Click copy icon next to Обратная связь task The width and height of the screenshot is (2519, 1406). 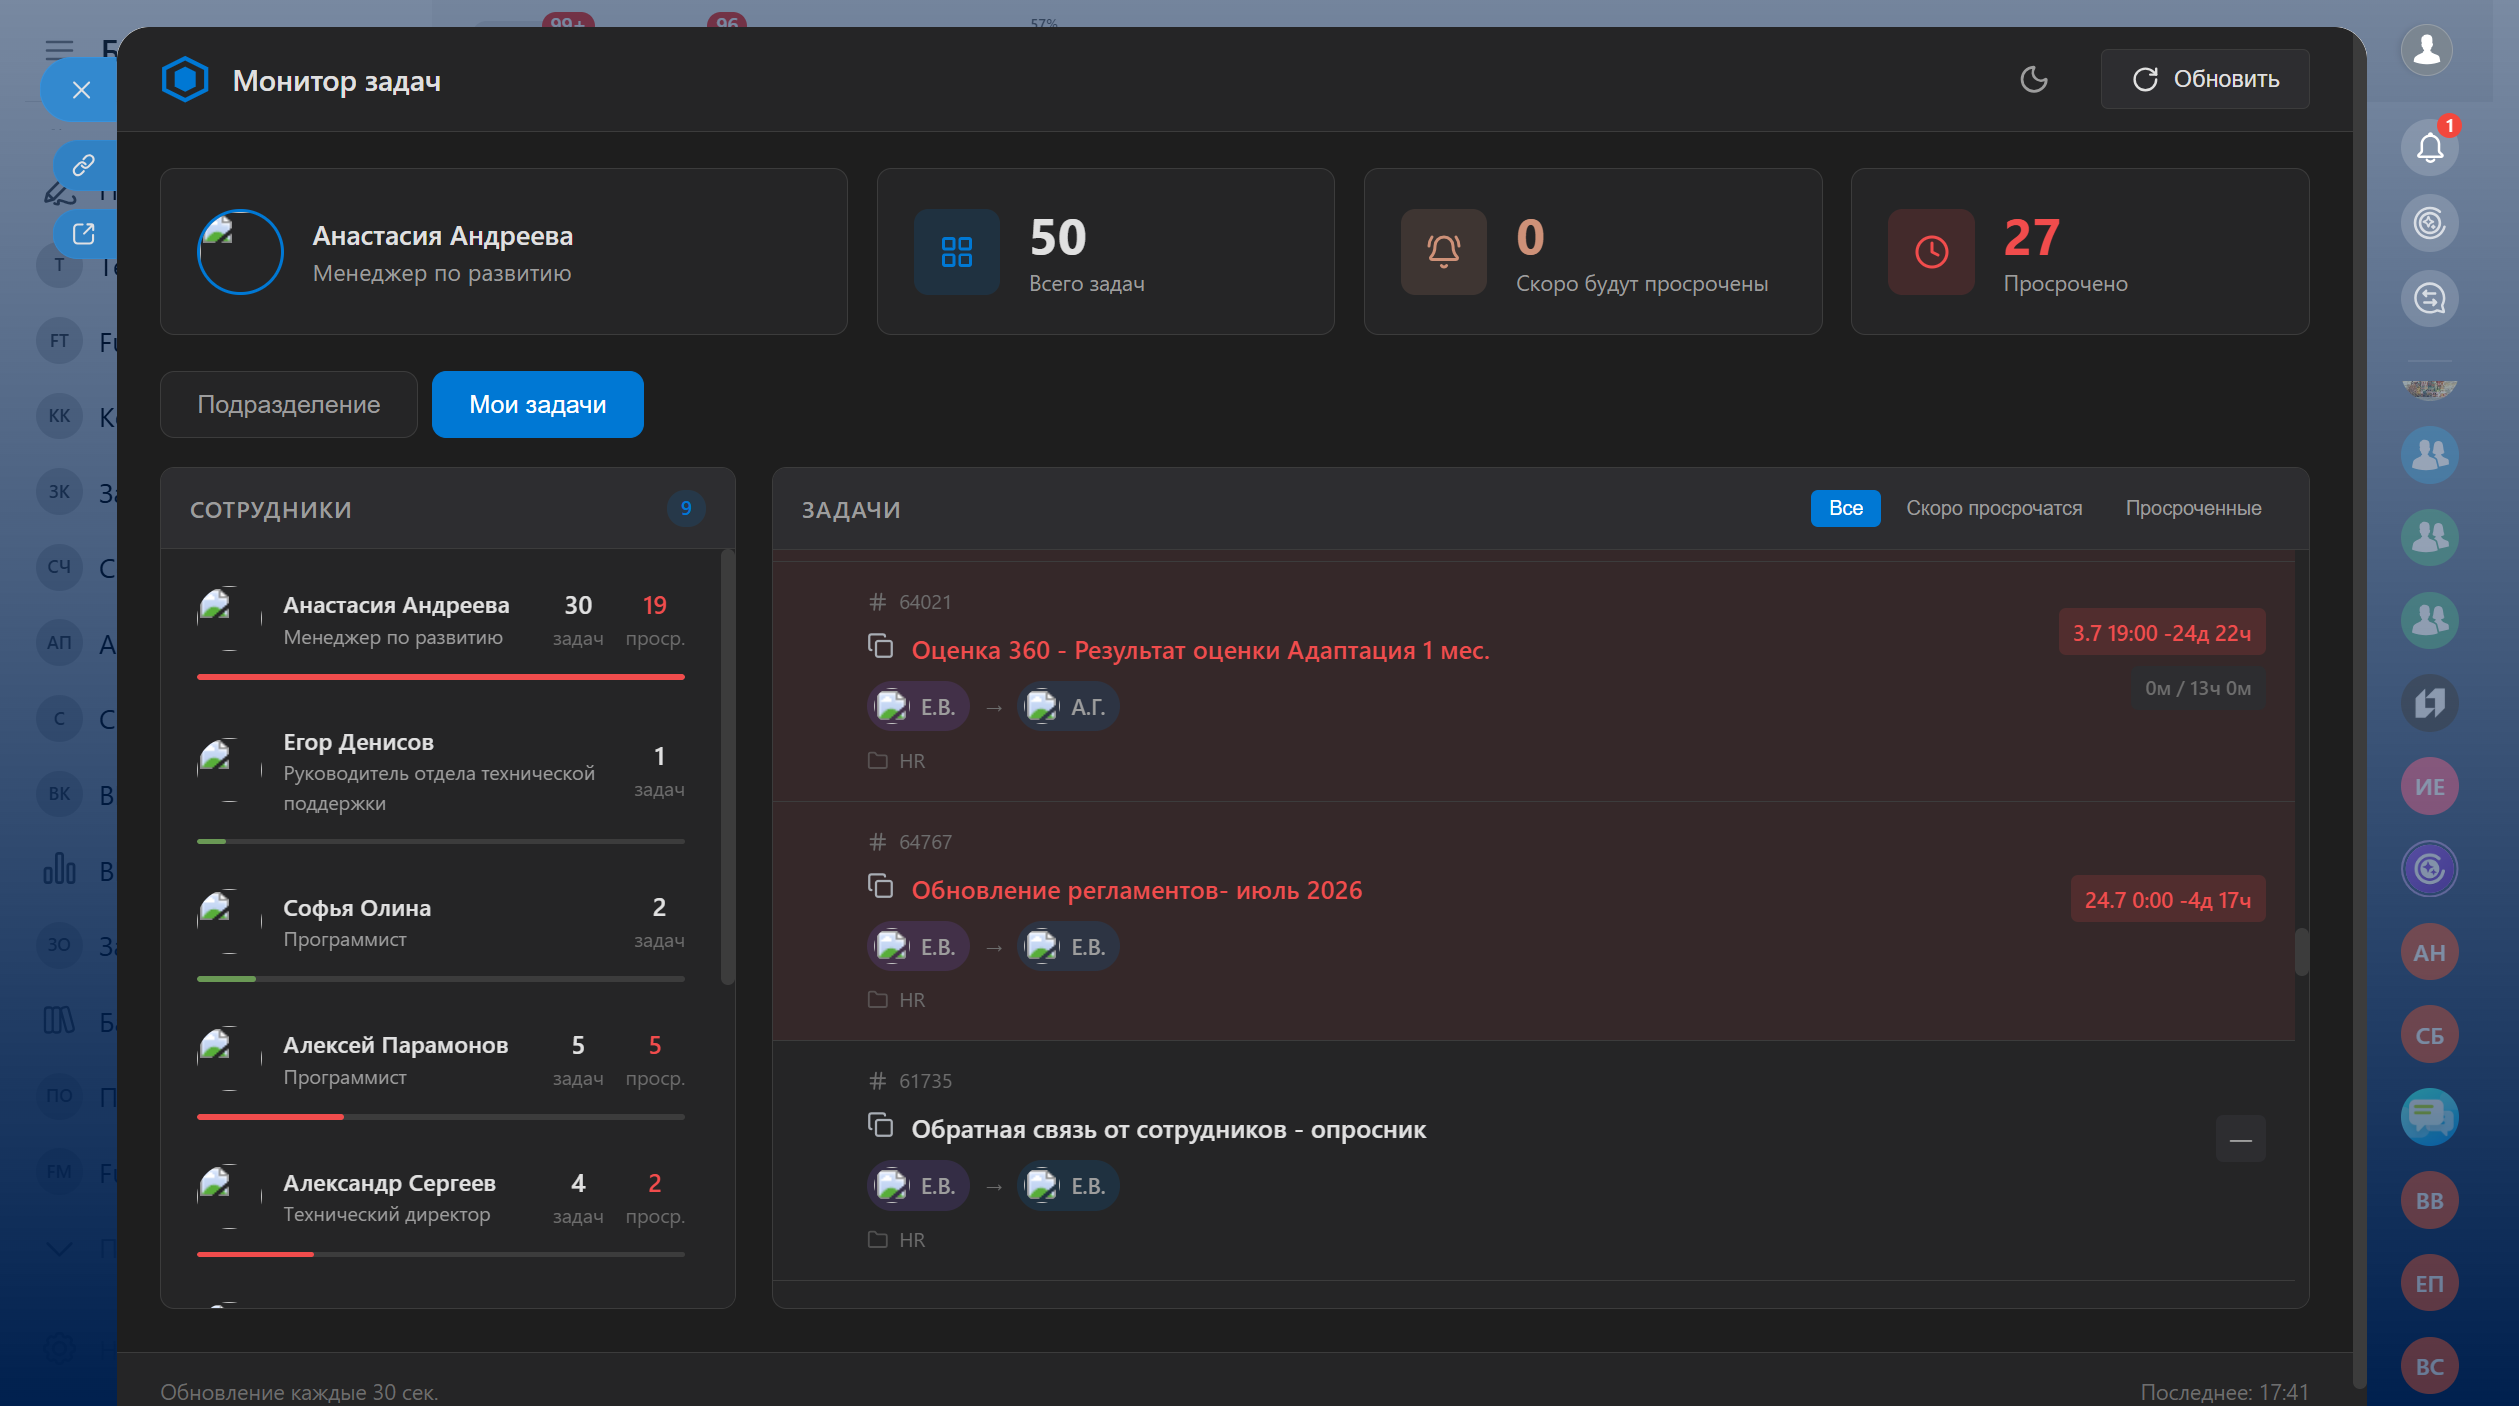pyautogui.click(x=880, y=1125)
